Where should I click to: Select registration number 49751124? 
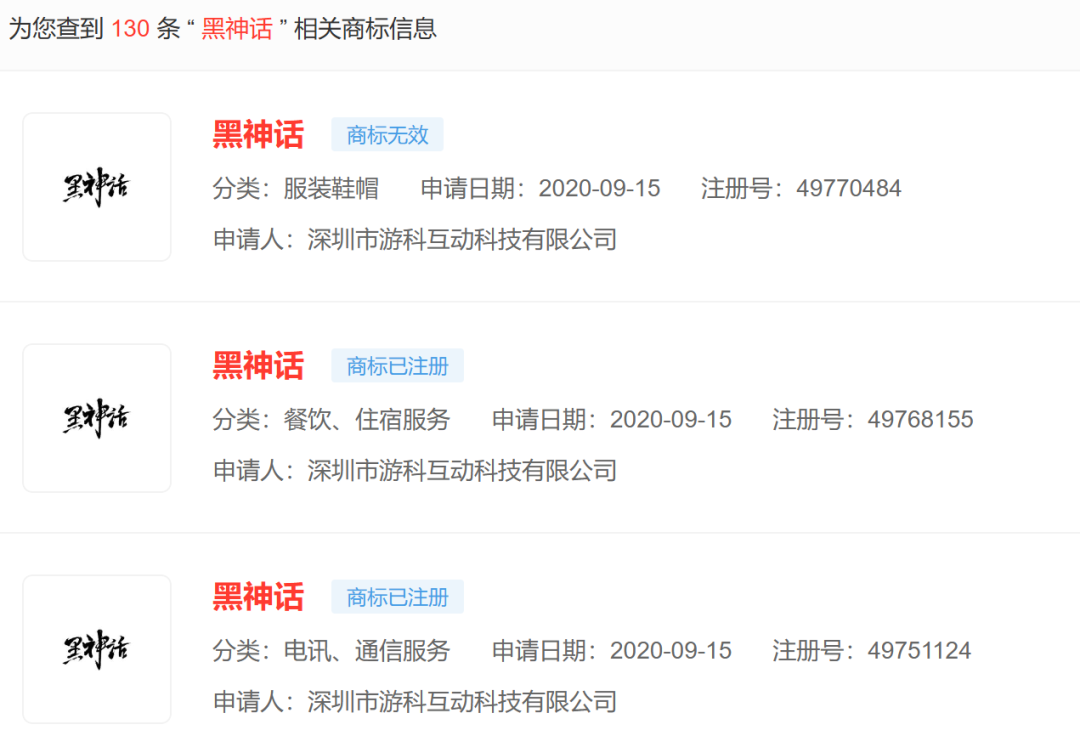[x=920, y=651]
